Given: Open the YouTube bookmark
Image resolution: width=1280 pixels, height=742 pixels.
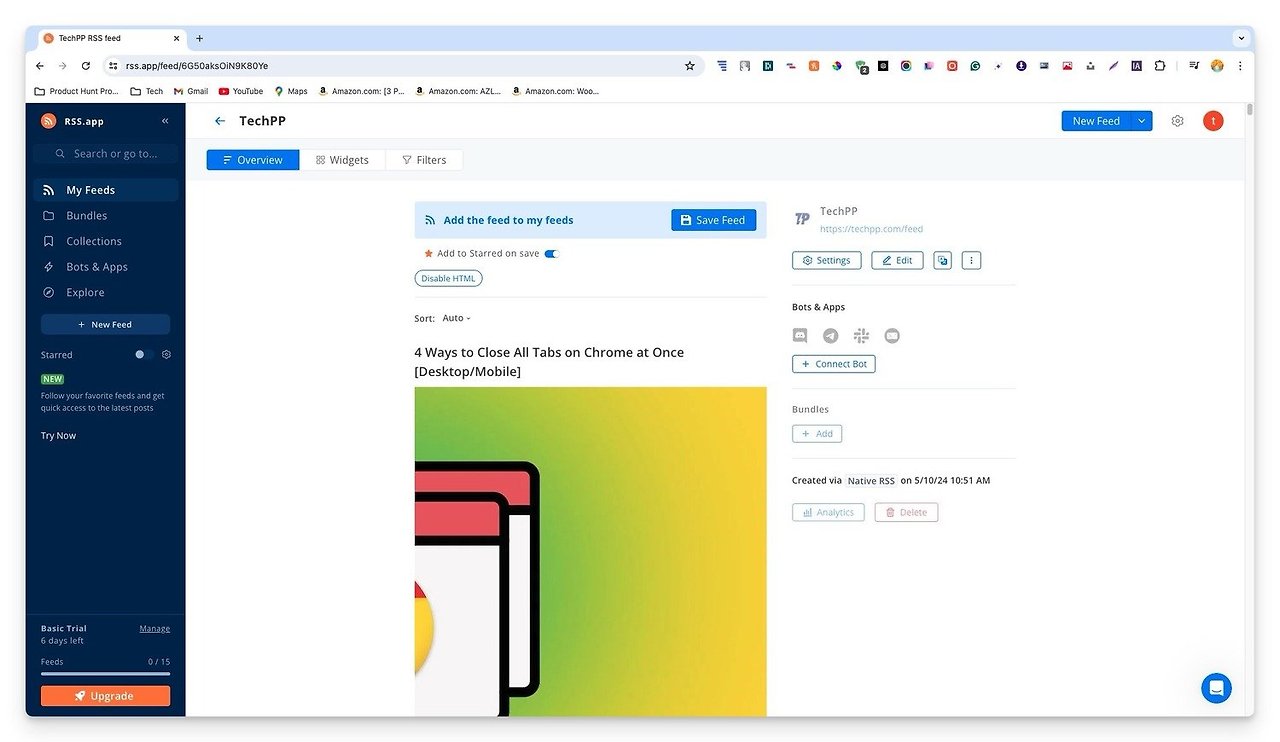Looking at the screenshot, I should pyautogui.click(x=241, y=91).
